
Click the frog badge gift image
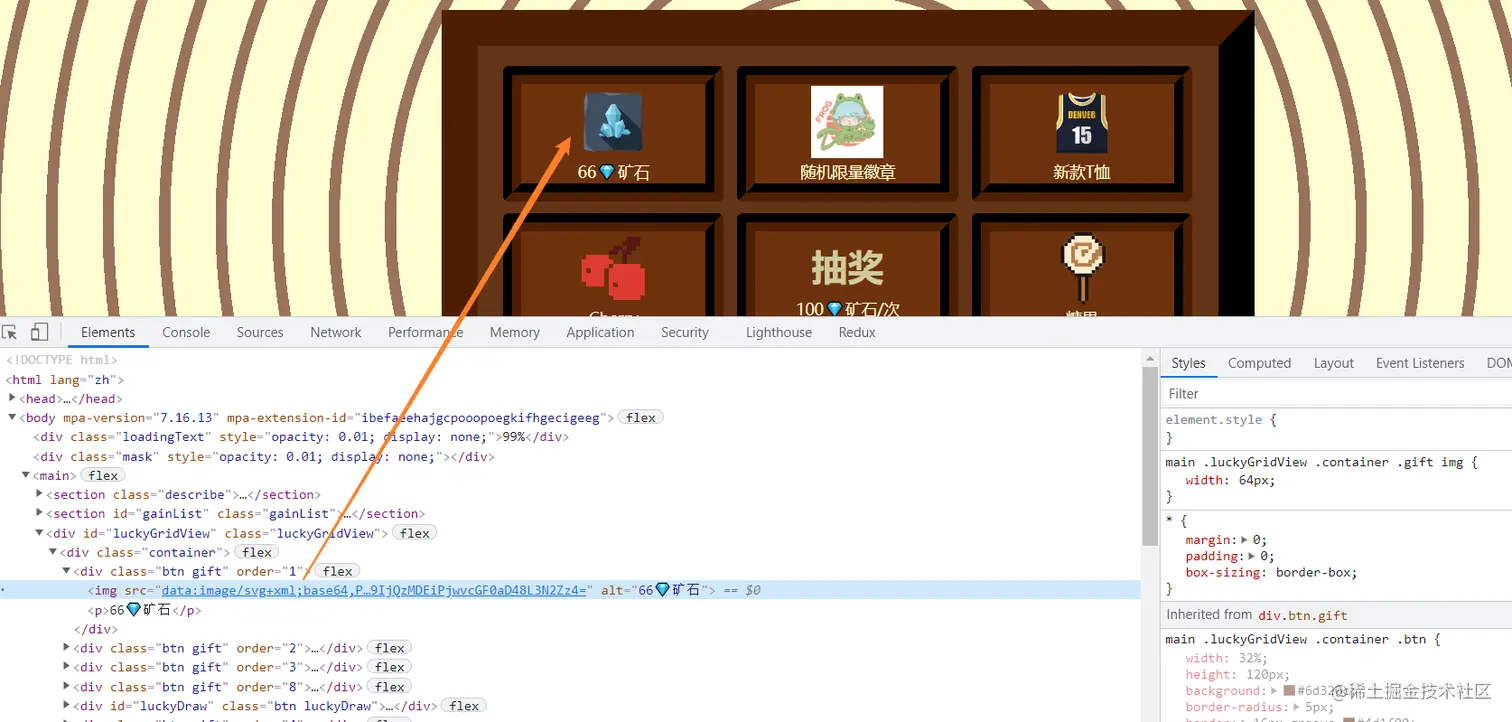847,122
